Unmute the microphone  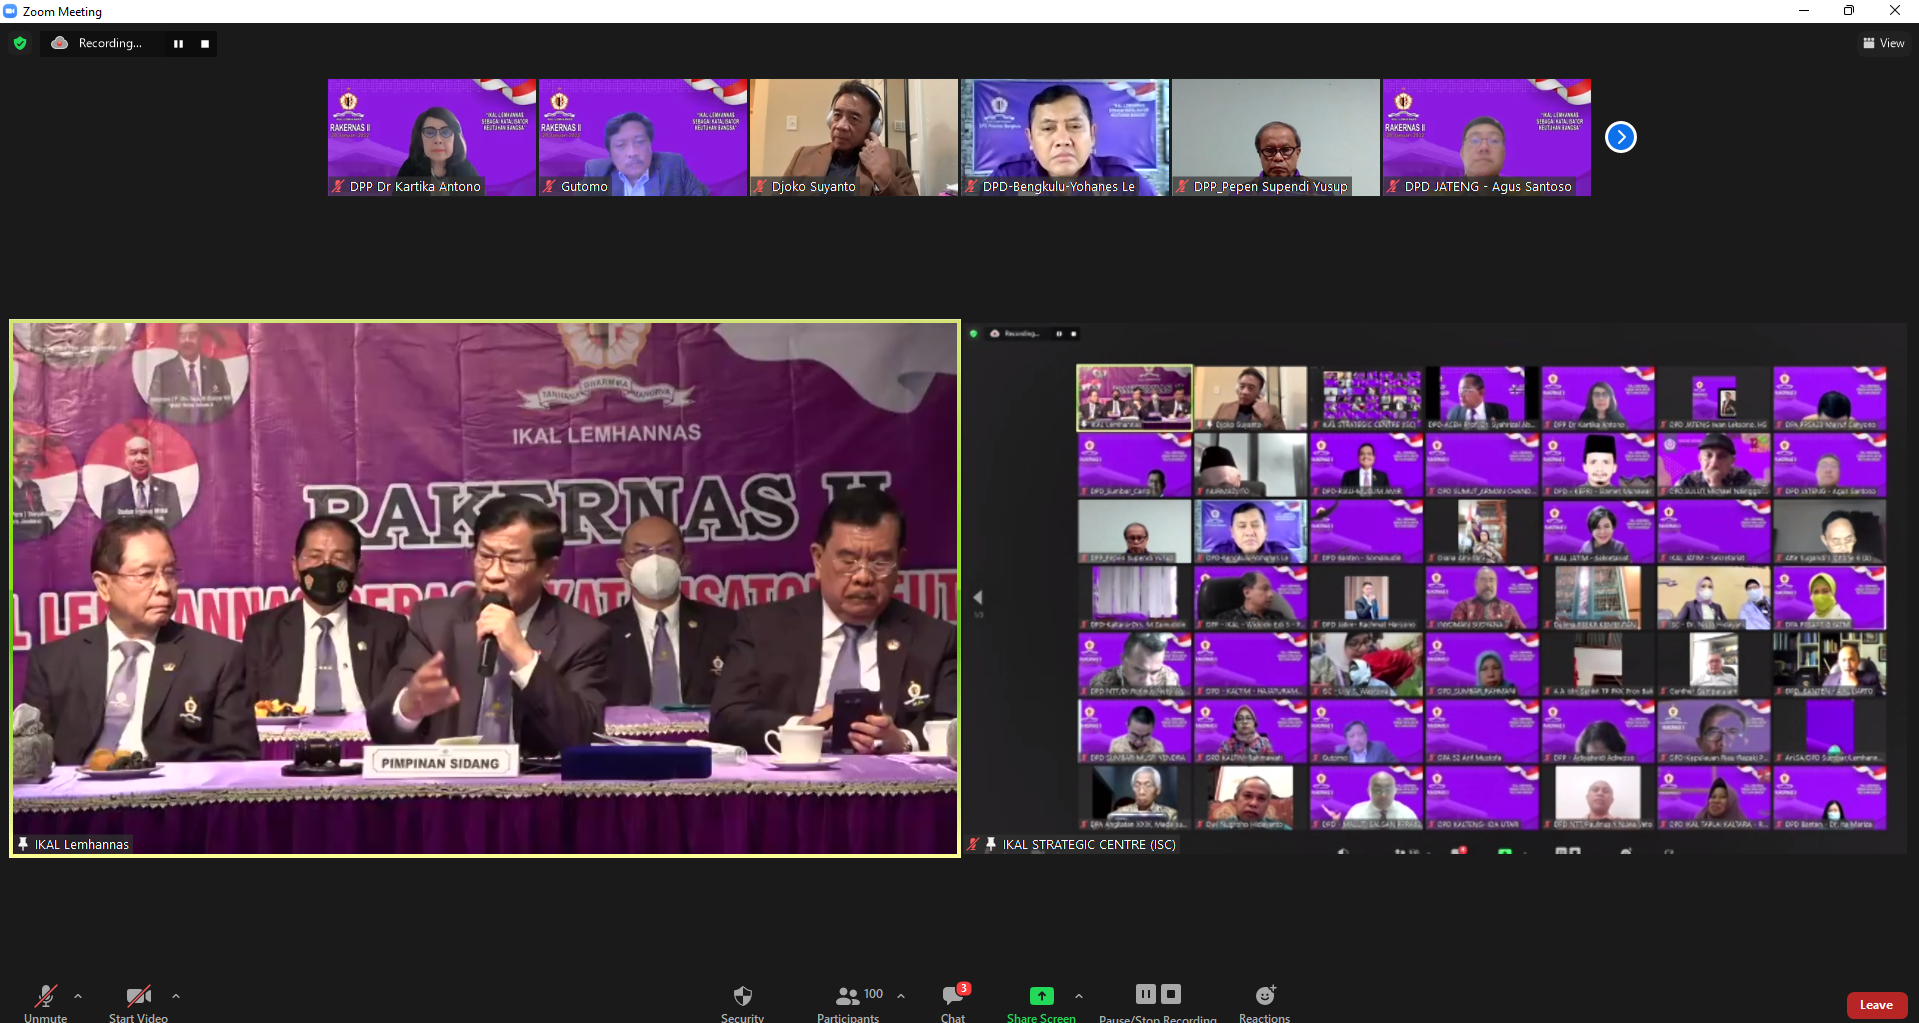[x=45, y=1001]
